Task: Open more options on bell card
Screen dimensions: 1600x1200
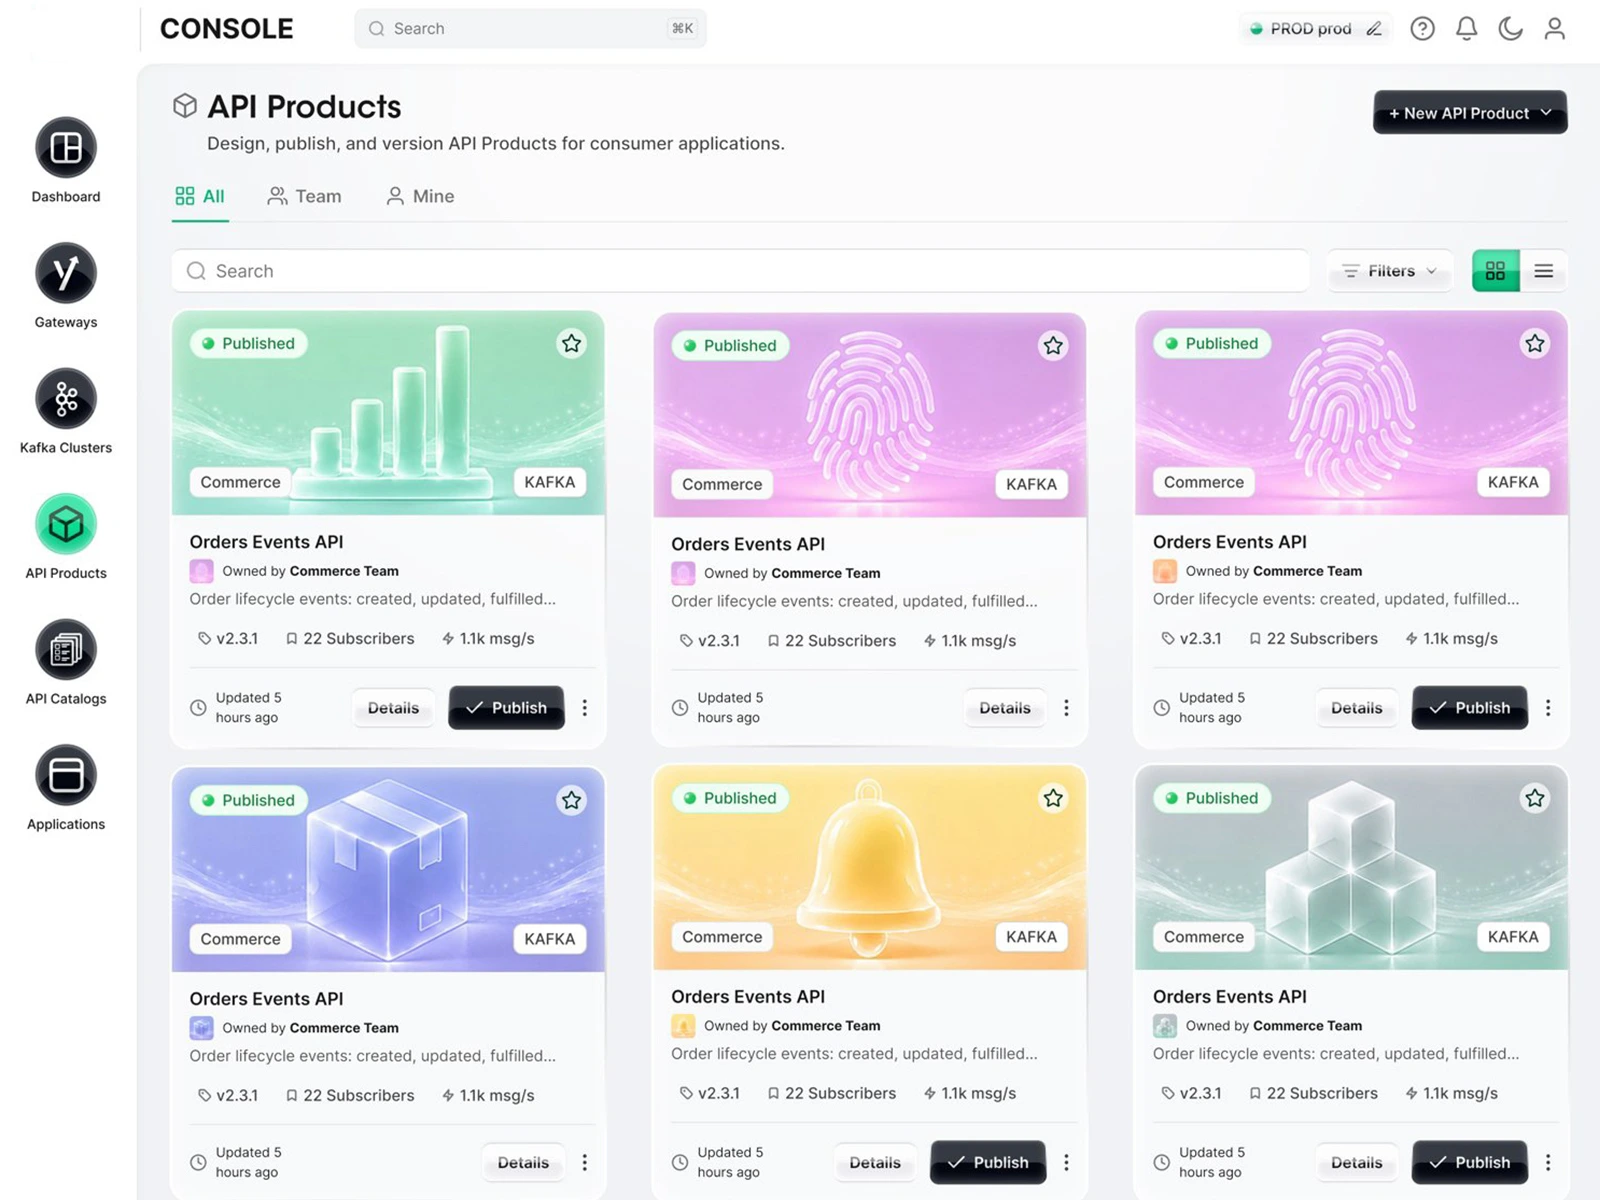Action: click(1066, 1162)
